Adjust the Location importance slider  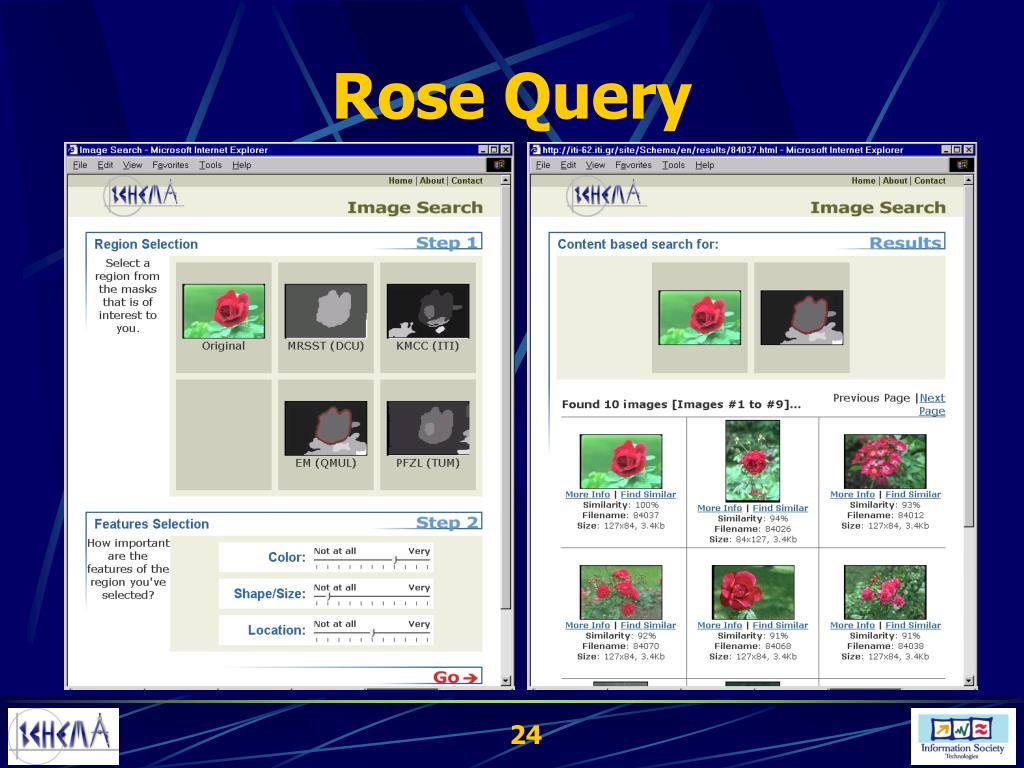(372, 634)
